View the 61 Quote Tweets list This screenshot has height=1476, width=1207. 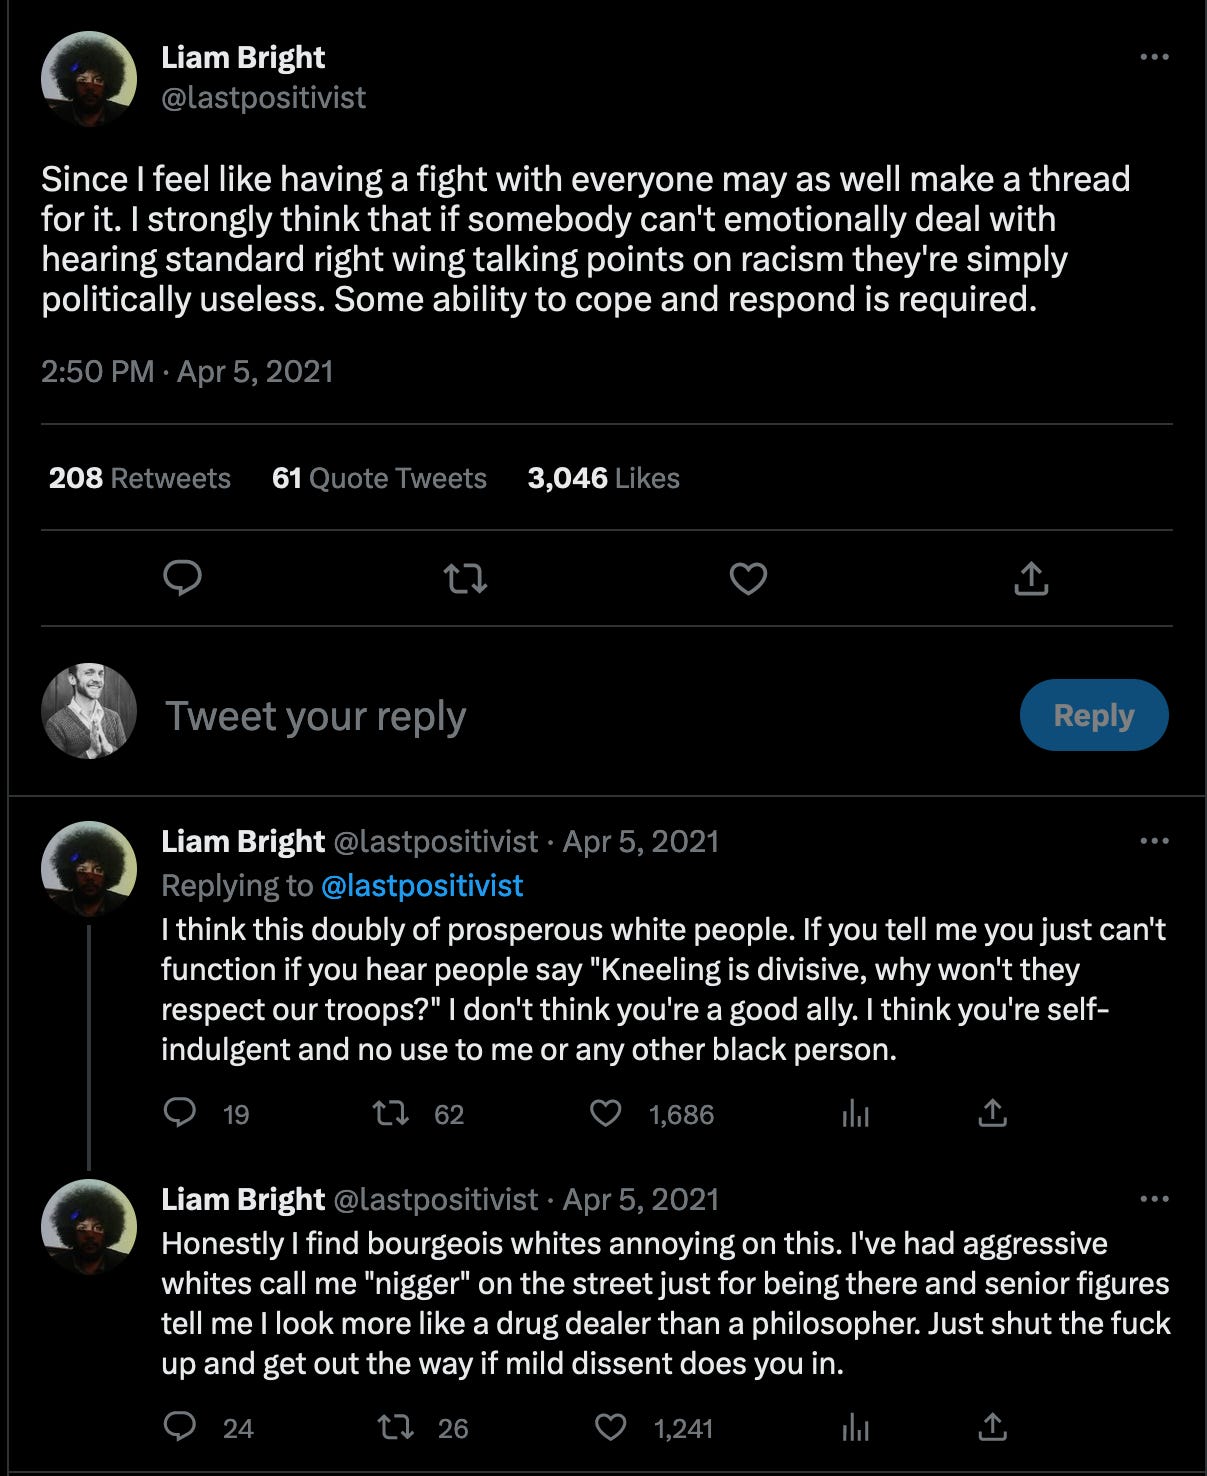pyautogui.click(x=379, y=478)
